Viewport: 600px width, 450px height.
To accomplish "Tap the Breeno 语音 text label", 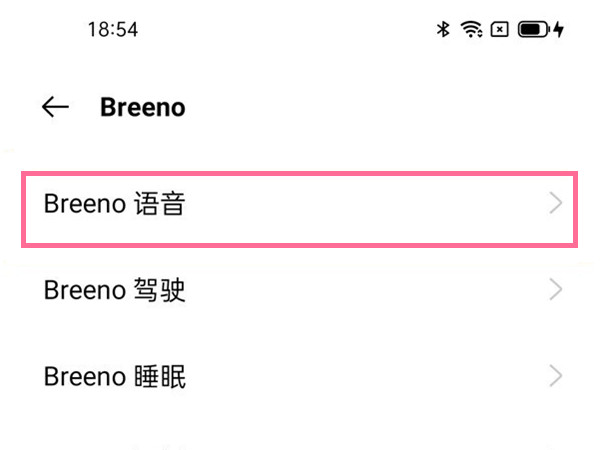I will (x=114, y=205).
